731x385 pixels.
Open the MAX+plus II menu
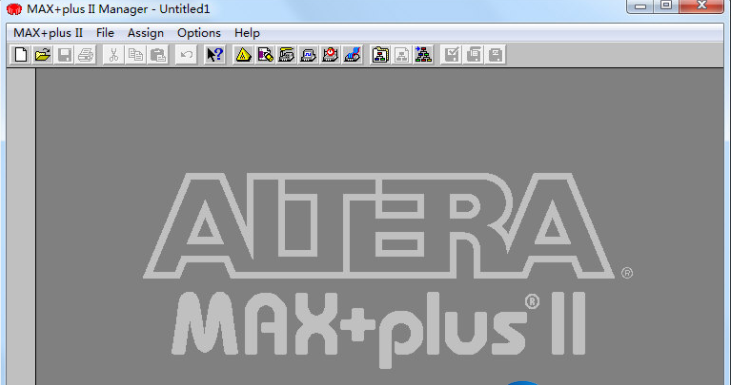(48, 33)
